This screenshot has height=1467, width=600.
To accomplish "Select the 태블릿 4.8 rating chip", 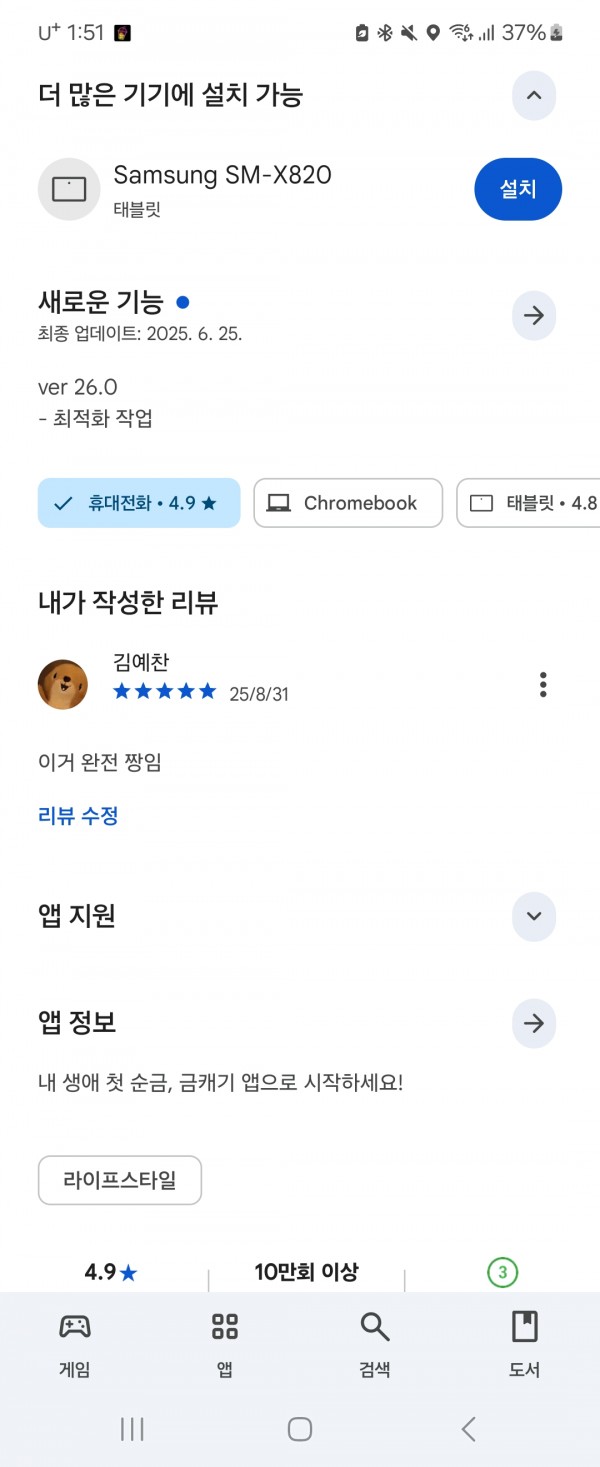I will point(528,503).
